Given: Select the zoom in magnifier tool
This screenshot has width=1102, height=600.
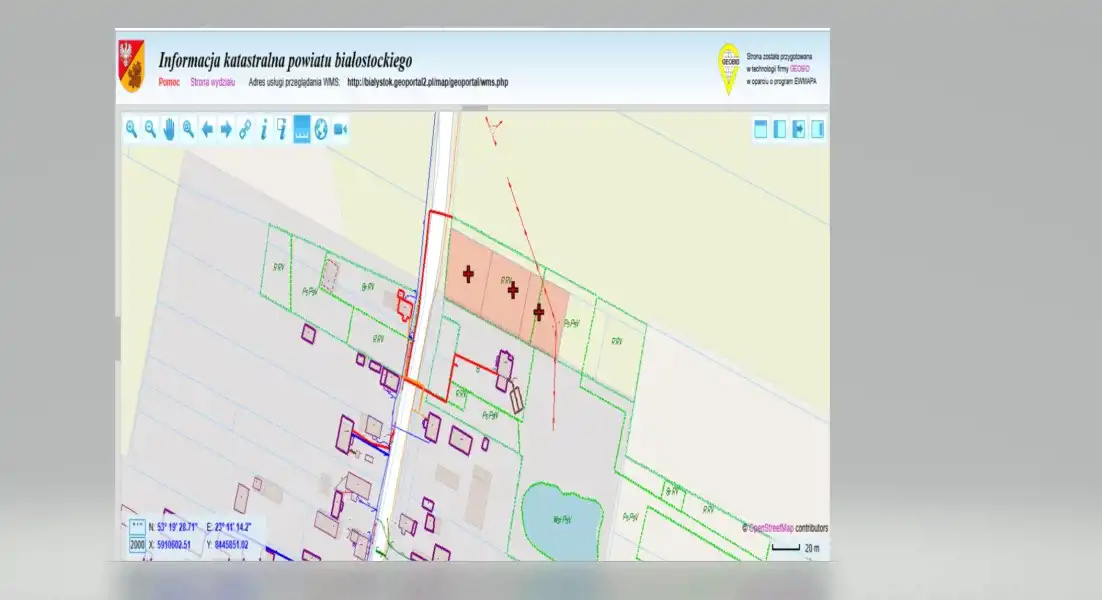Looking at the screenshot, I should [x=131, y=129].
